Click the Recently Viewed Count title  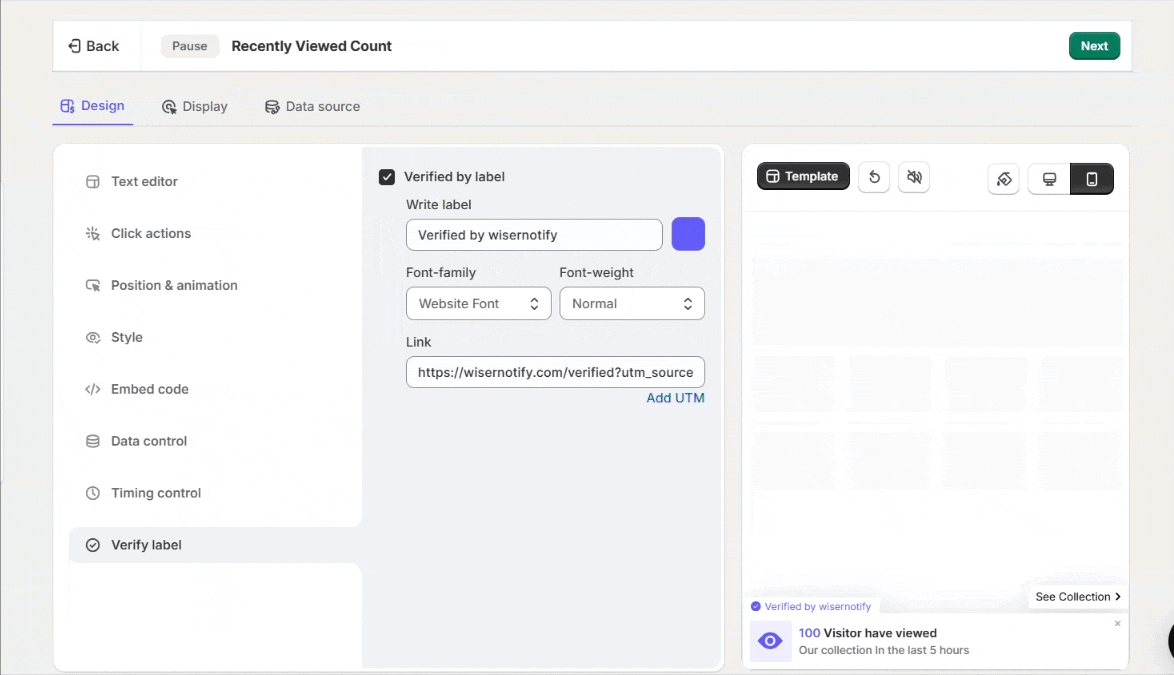pyautogui.click(x=311, y=46)
